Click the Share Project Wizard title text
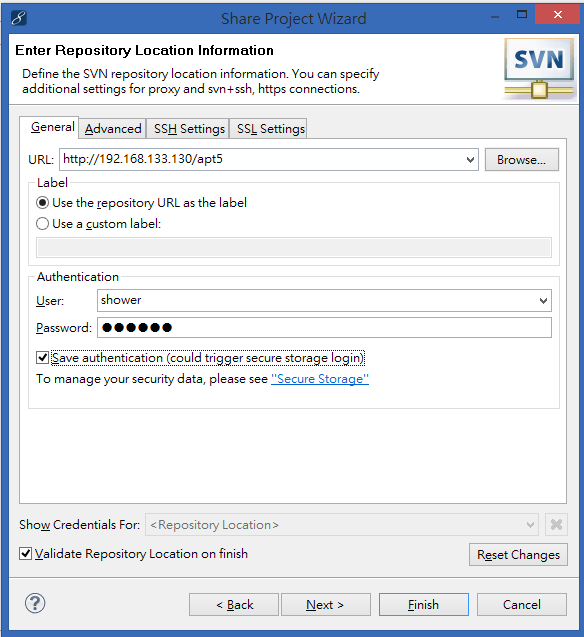This screenshot has height=637, width=584. pos(294,19)
